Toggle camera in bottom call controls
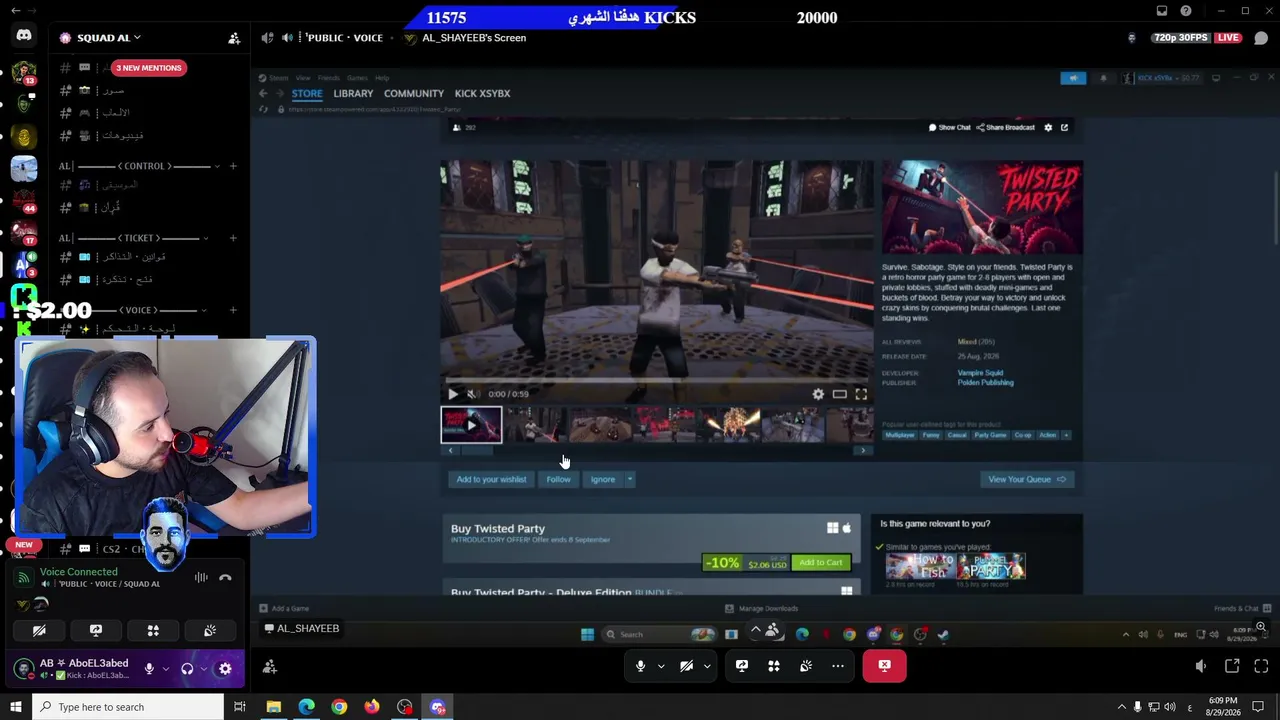The width and height of the screenshot is (1280, 720). coord(687,666)
